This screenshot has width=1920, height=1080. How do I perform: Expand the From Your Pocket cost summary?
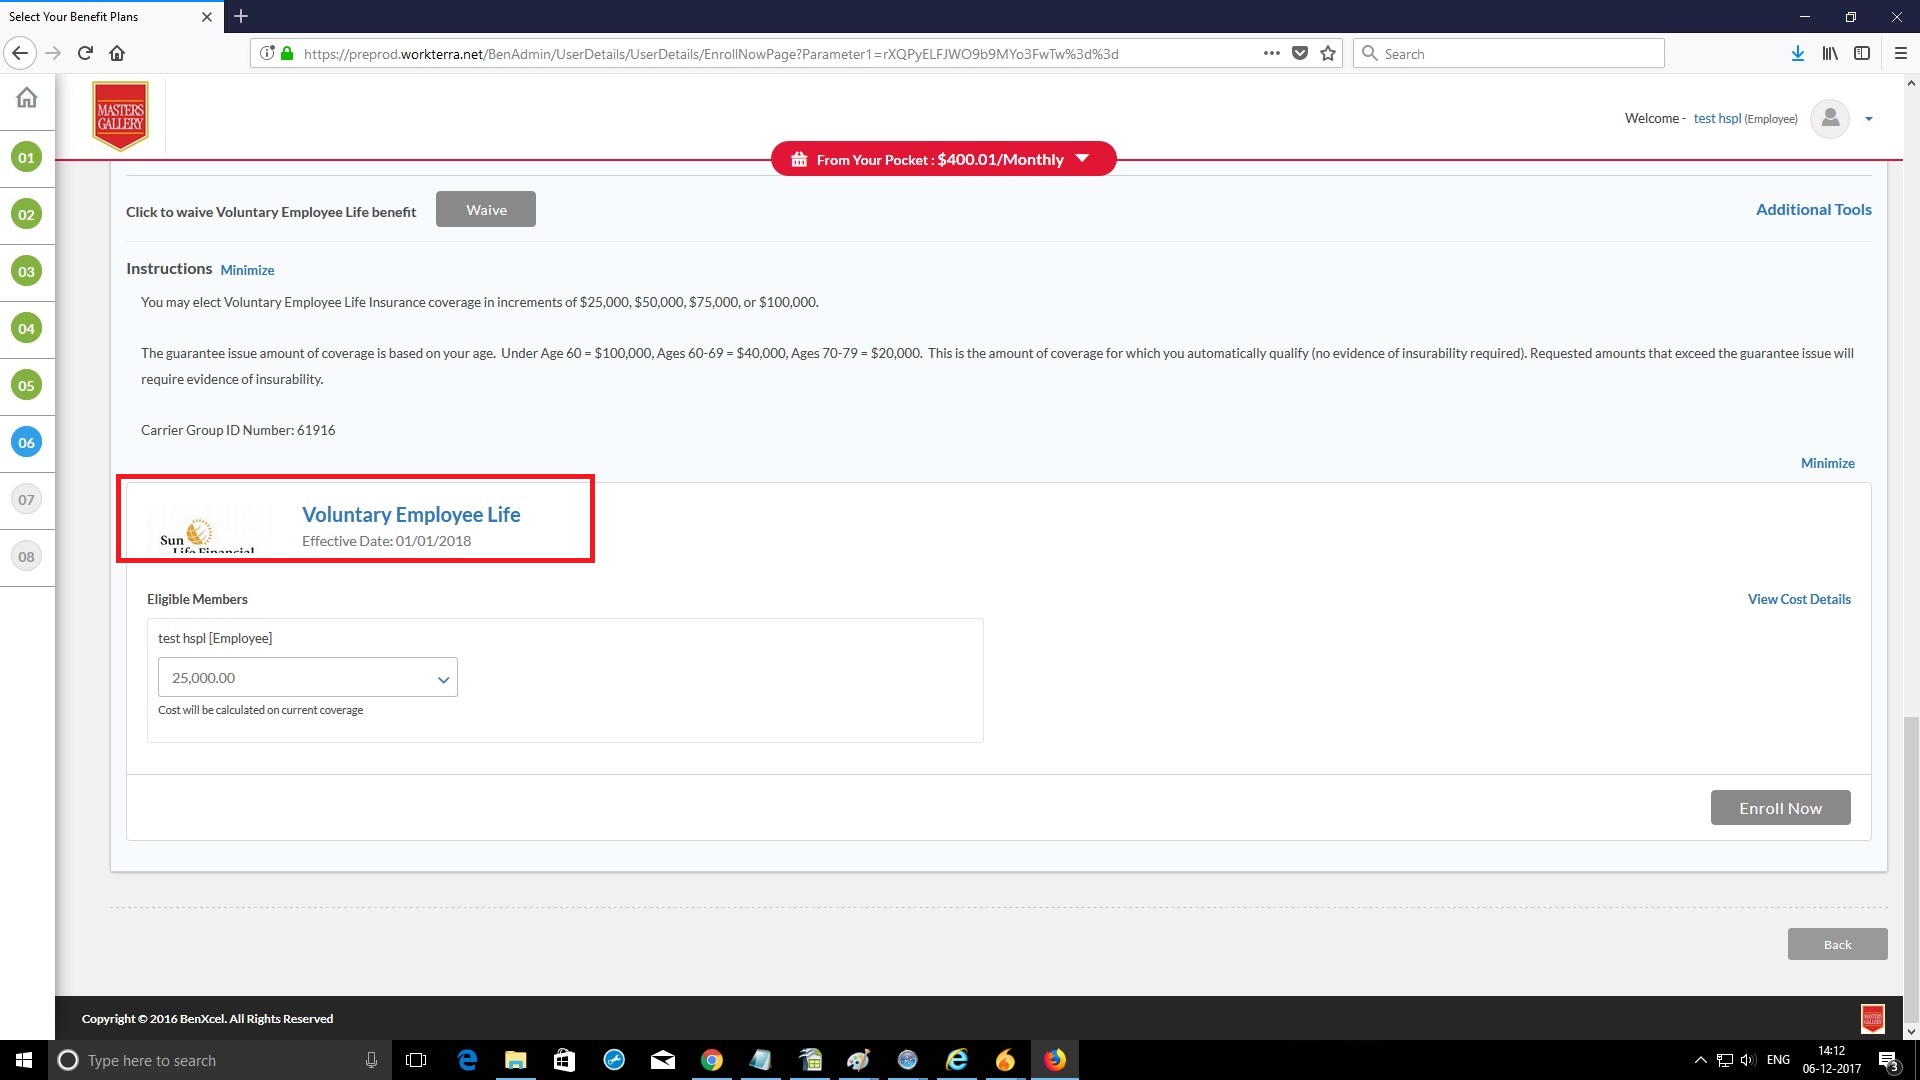click(x=943, y=159)
